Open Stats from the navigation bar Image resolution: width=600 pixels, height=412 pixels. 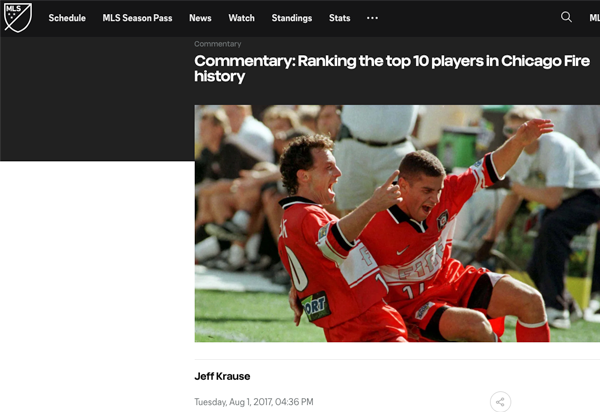(340, 18)
